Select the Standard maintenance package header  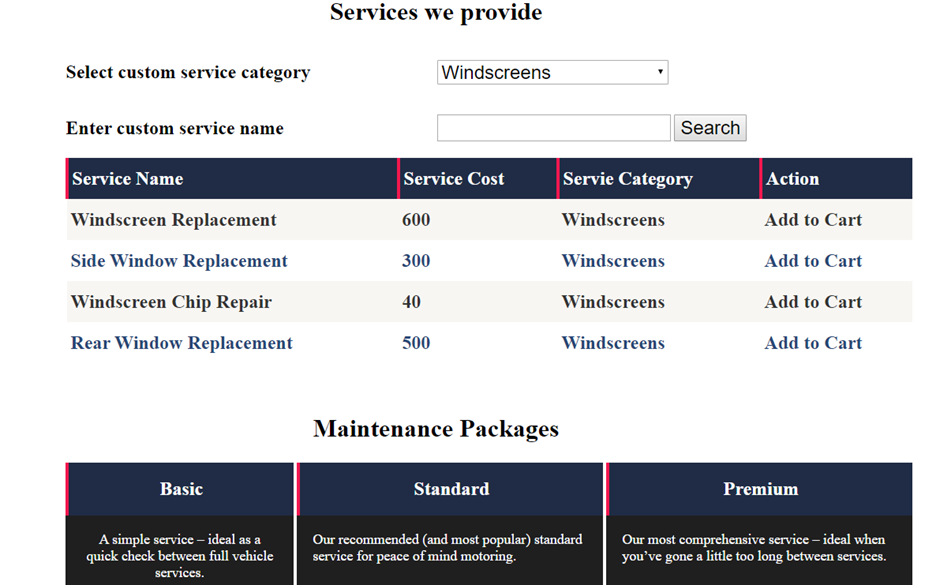451,489
